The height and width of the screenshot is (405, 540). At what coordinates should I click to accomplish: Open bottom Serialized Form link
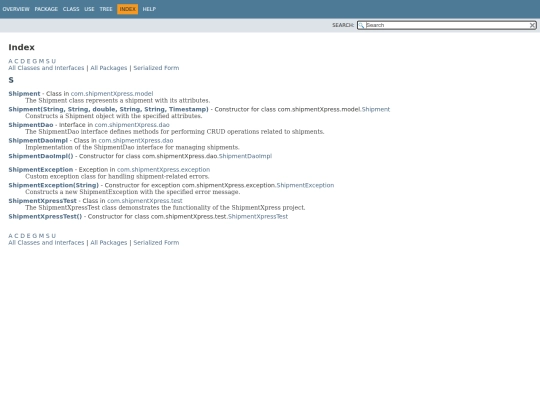tap(156, 242)
